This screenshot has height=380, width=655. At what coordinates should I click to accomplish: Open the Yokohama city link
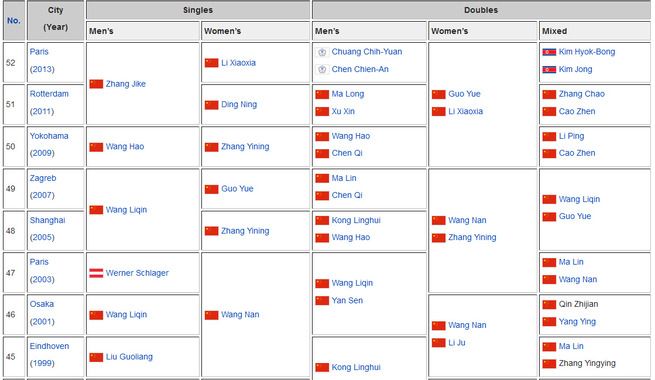(49, 136)
